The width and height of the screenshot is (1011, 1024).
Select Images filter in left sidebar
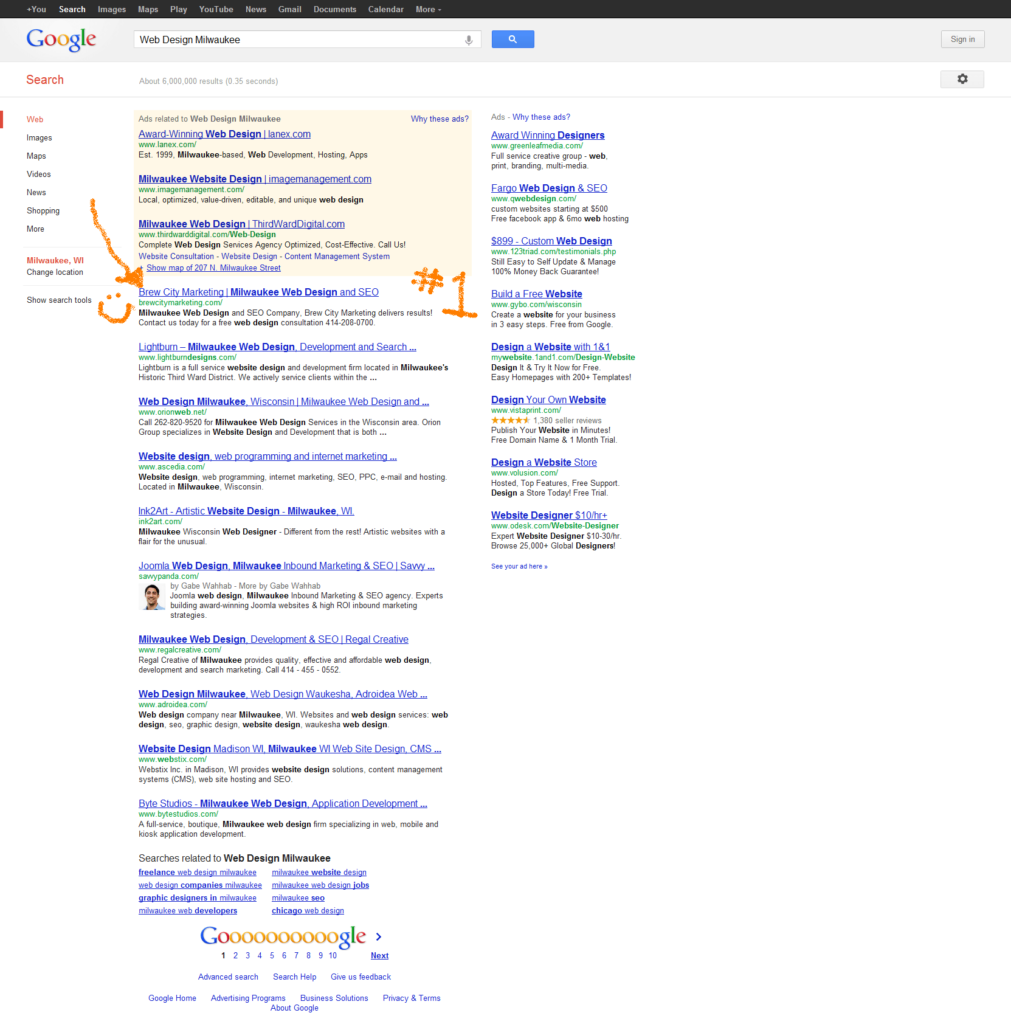click(x=39, y=138)
